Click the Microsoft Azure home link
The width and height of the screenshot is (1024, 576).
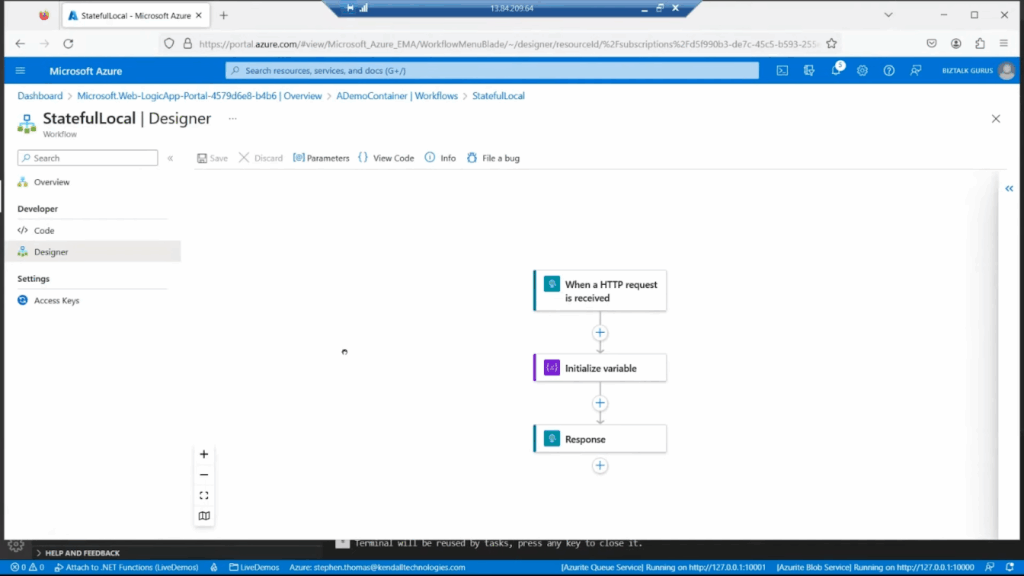click(86, 71)
